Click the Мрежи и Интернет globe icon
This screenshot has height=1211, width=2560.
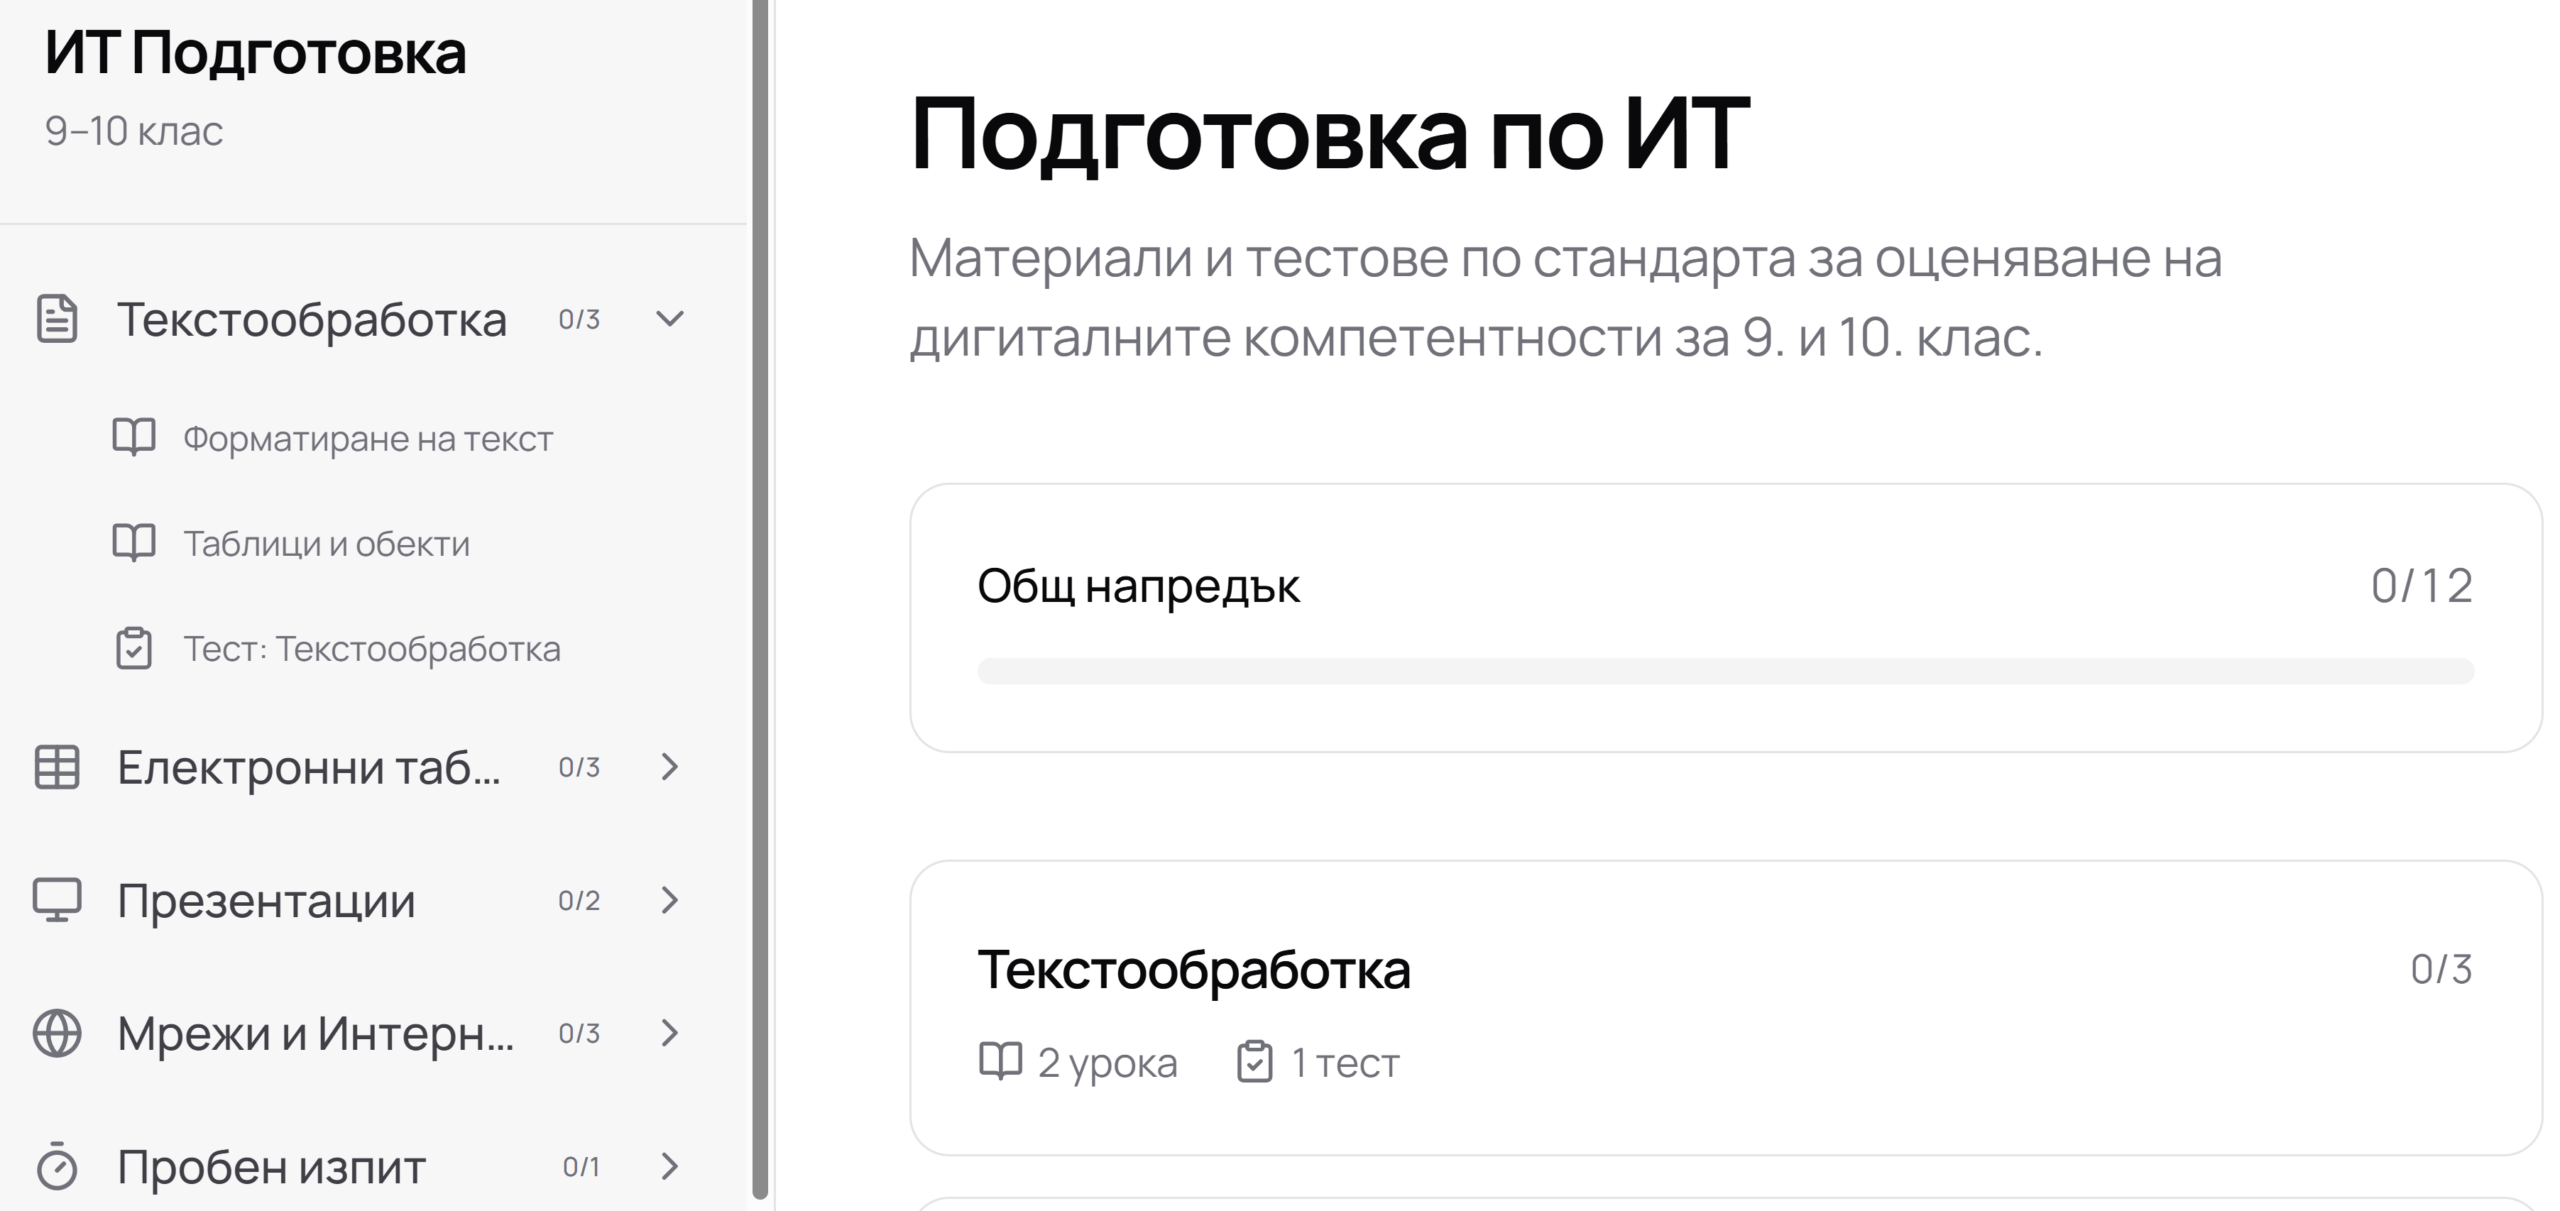pos(57,1033)
